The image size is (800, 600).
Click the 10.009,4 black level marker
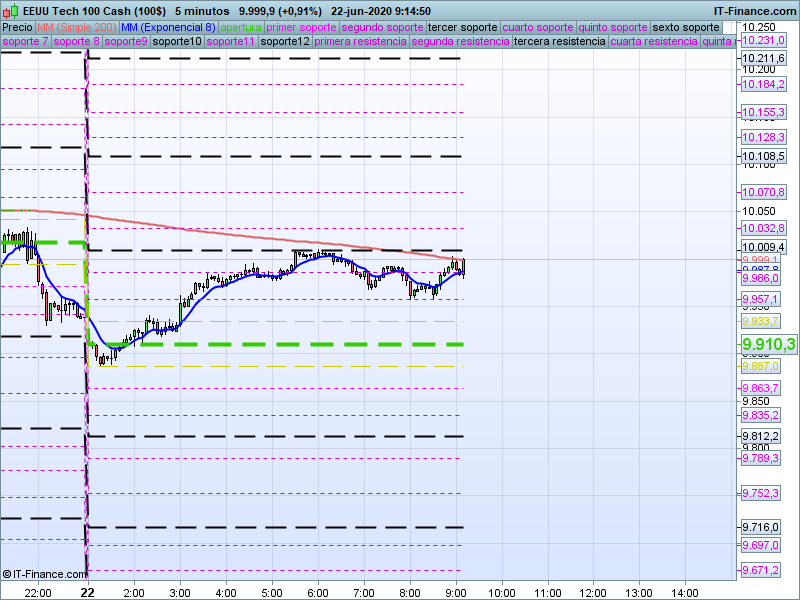[x=764, y=247]
